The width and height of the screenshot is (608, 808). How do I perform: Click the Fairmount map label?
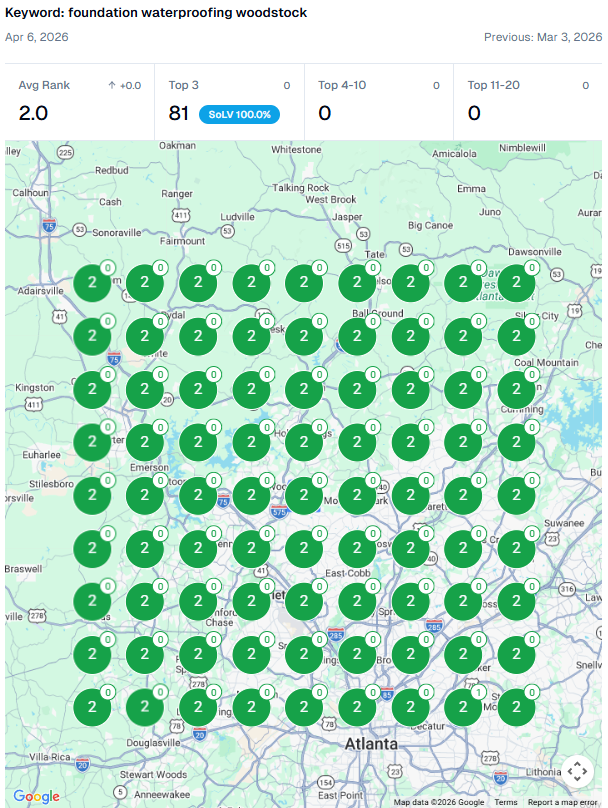(x=182, y=241)
